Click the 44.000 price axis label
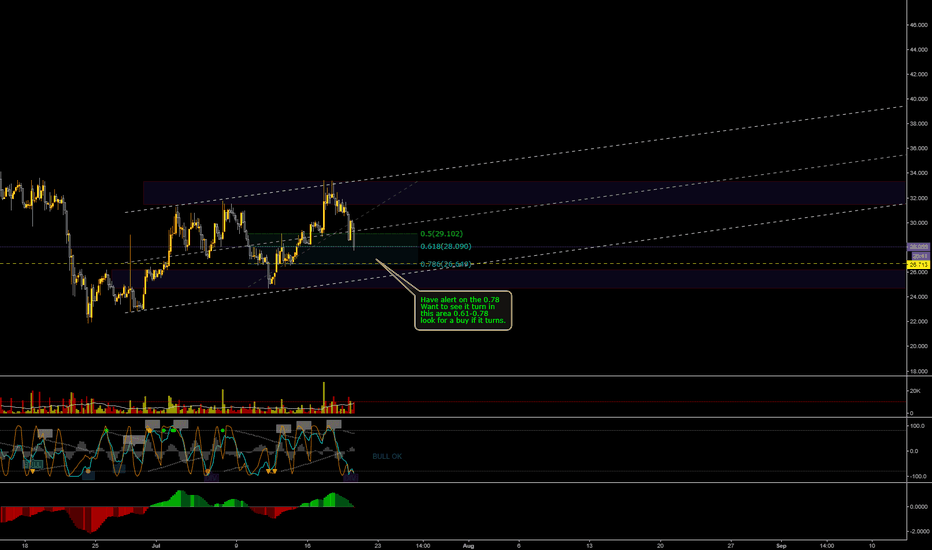Screen dimensions: 932x550 pos(918,50)
